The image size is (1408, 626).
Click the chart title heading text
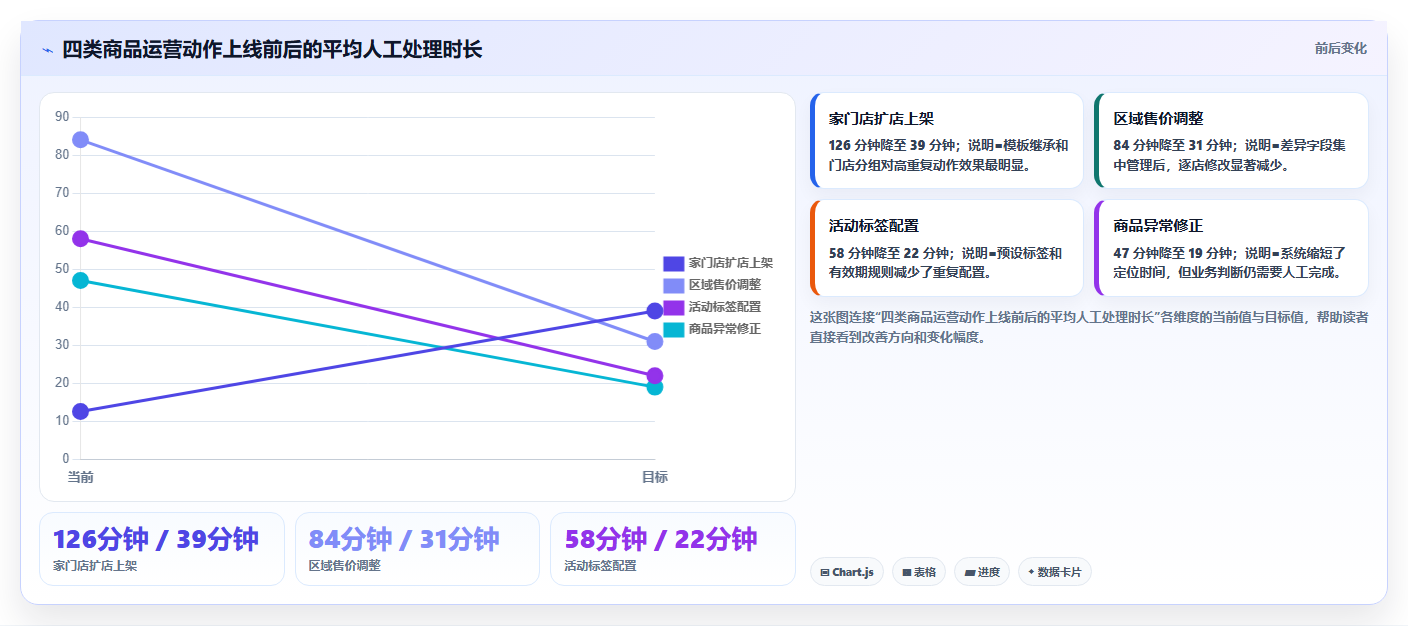pos(272,49)
